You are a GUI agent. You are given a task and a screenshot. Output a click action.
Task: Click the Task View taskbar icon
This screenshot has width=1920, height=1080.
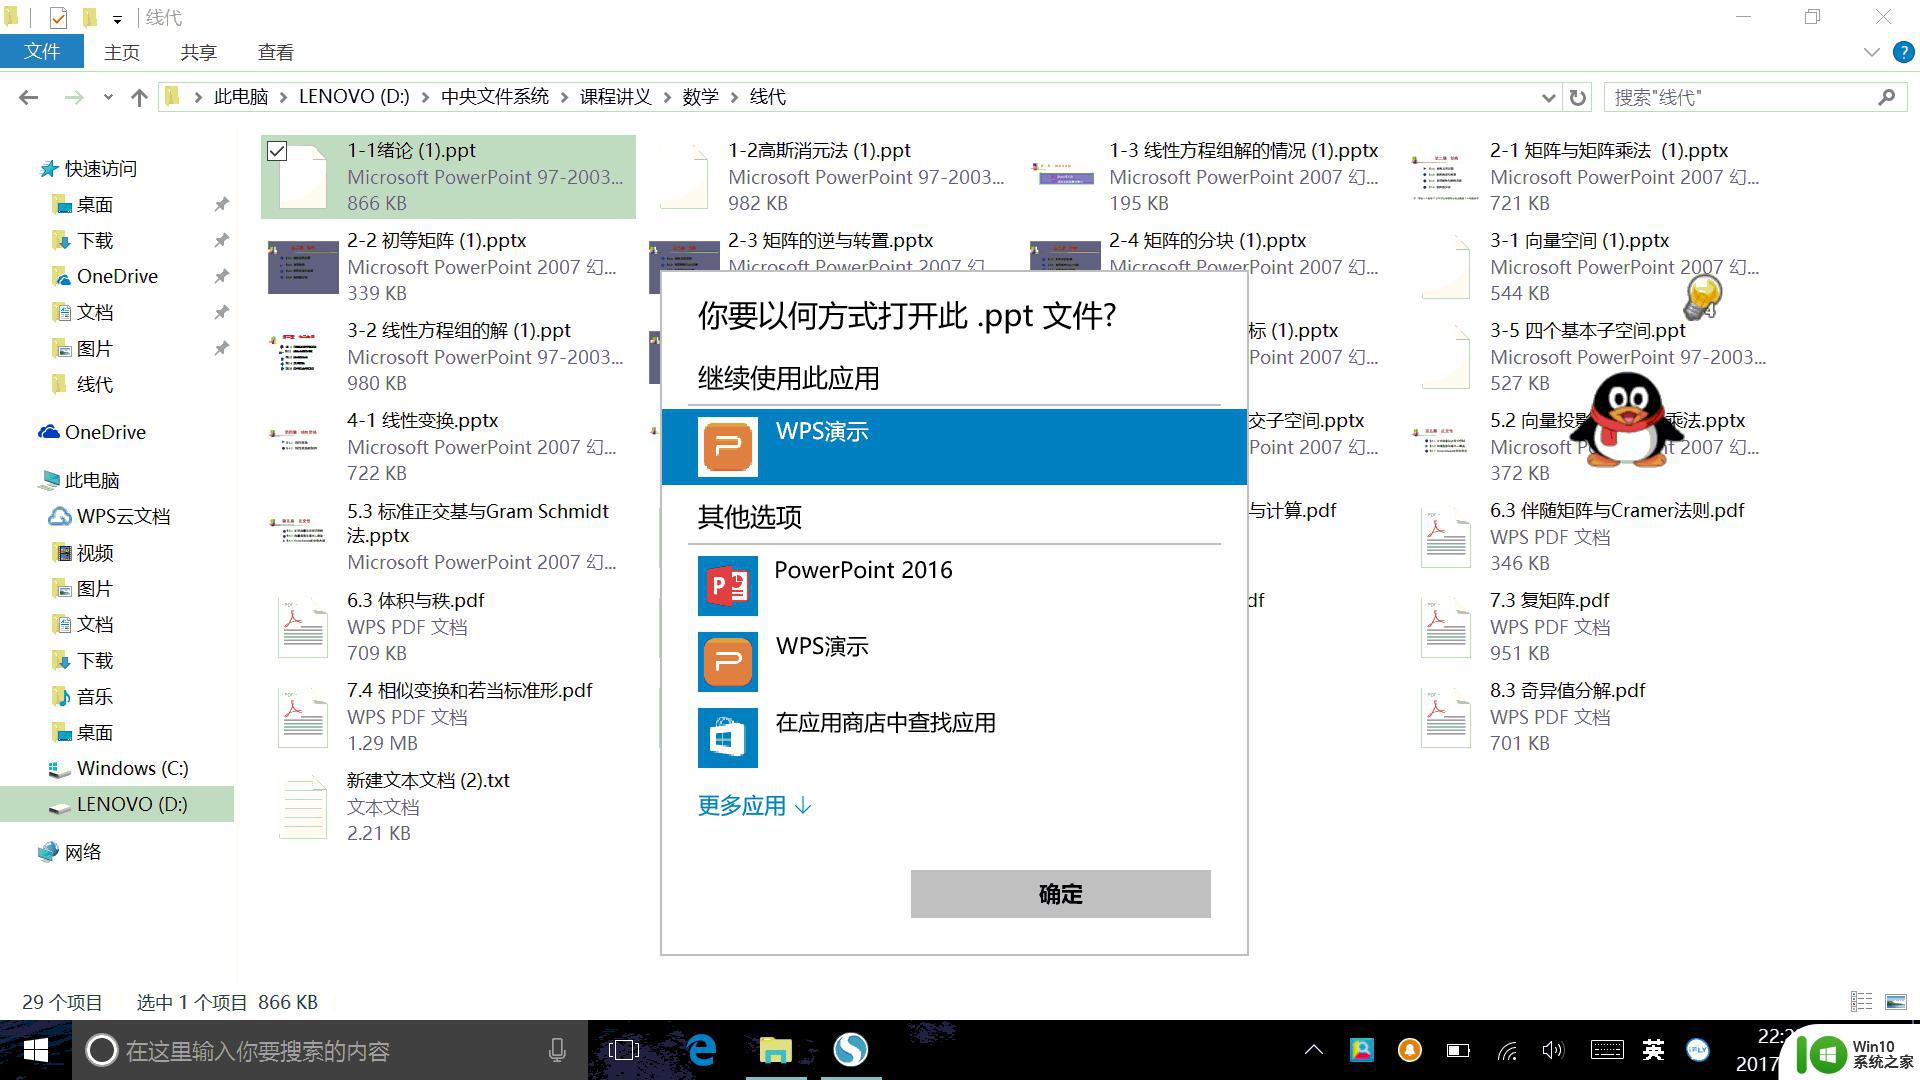624,1050
